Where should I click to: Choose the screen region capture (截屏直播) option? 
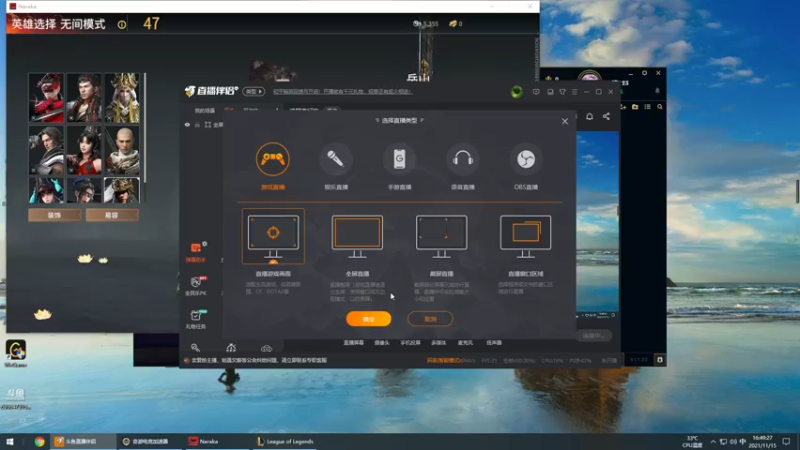point(441,236)
